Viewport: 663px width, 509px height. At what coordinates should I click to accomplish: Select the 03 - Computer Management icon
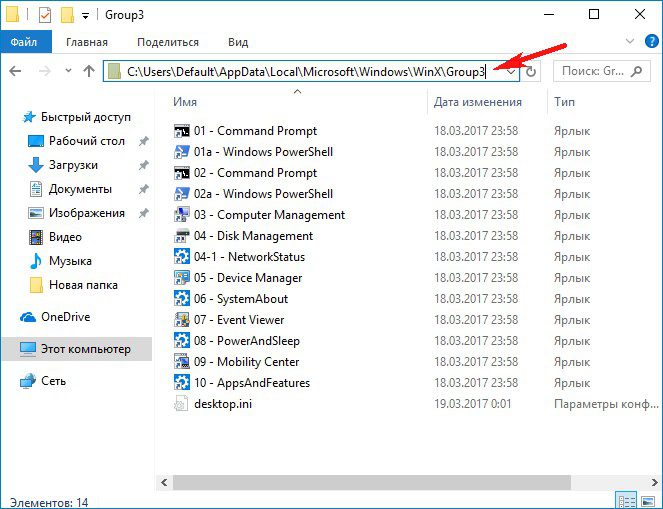[x=182, y=215]
